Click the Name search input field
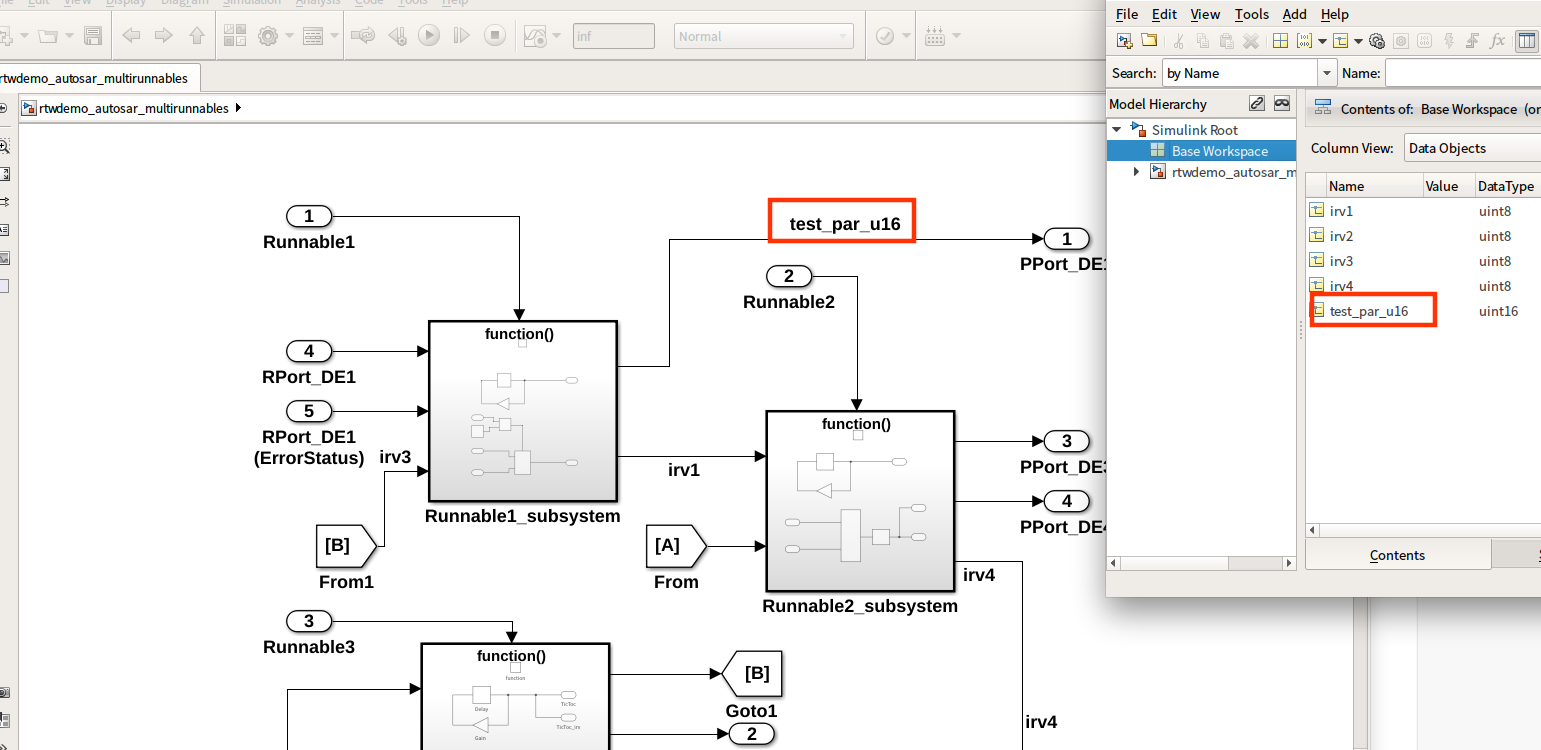Viewport: 1541px width, 750px height. (1463, 73)
